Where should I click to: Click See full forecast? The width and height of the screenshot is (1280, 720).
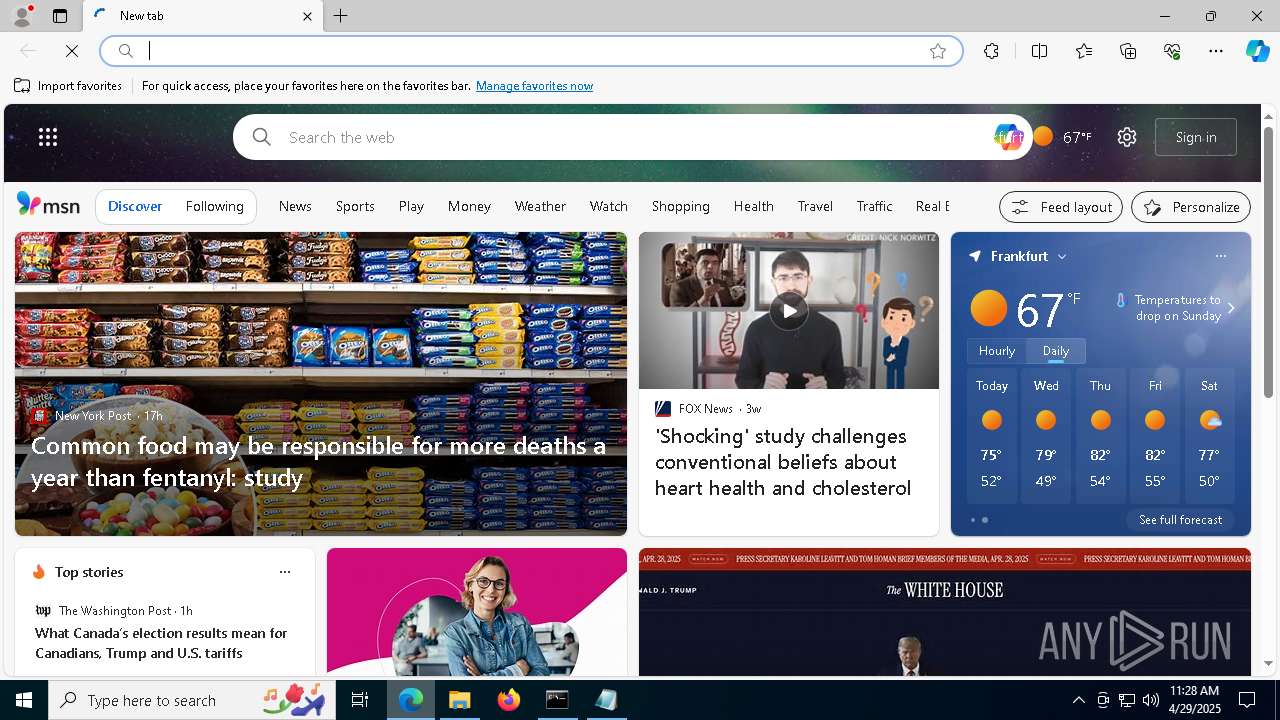point(1180,520)
